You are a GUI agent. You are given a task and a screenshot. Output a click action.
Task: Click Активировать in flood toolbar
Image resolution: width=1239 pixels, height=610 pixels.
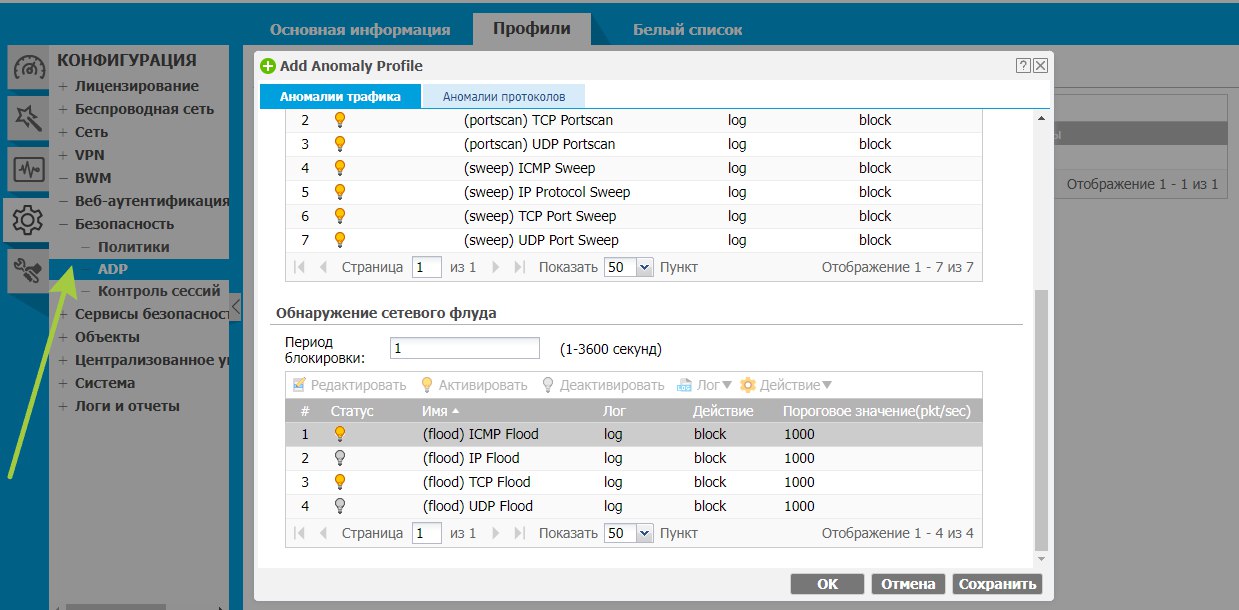point(473,385)
